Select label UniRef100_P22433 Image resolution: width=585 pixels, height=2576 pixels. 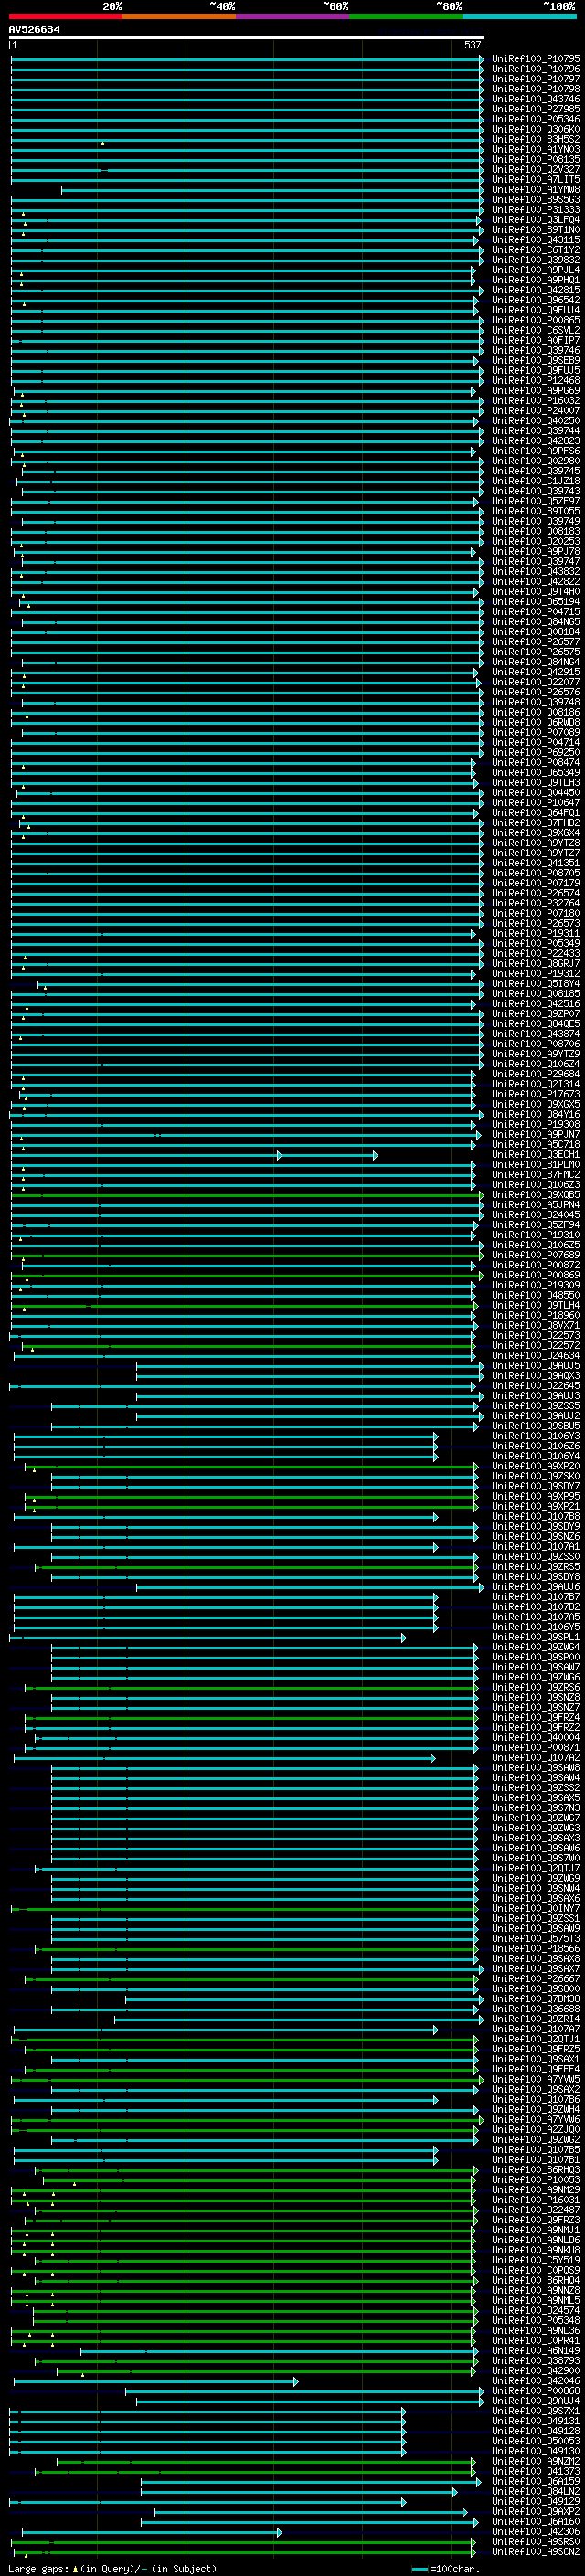coord(536,953)
